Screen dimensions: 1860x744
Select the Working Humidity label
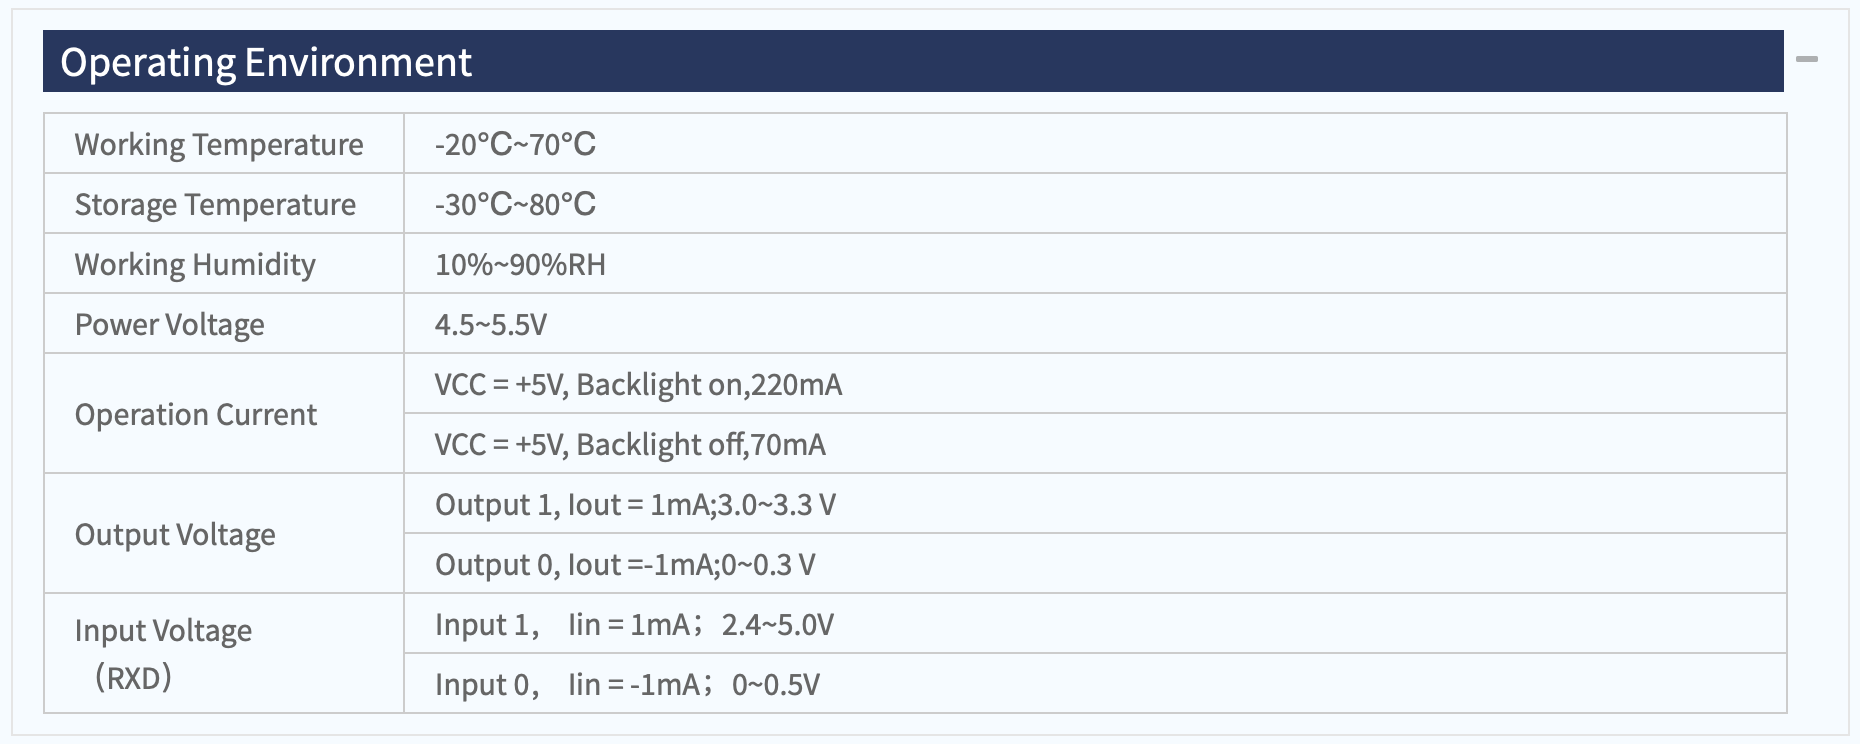pos(195,264)
